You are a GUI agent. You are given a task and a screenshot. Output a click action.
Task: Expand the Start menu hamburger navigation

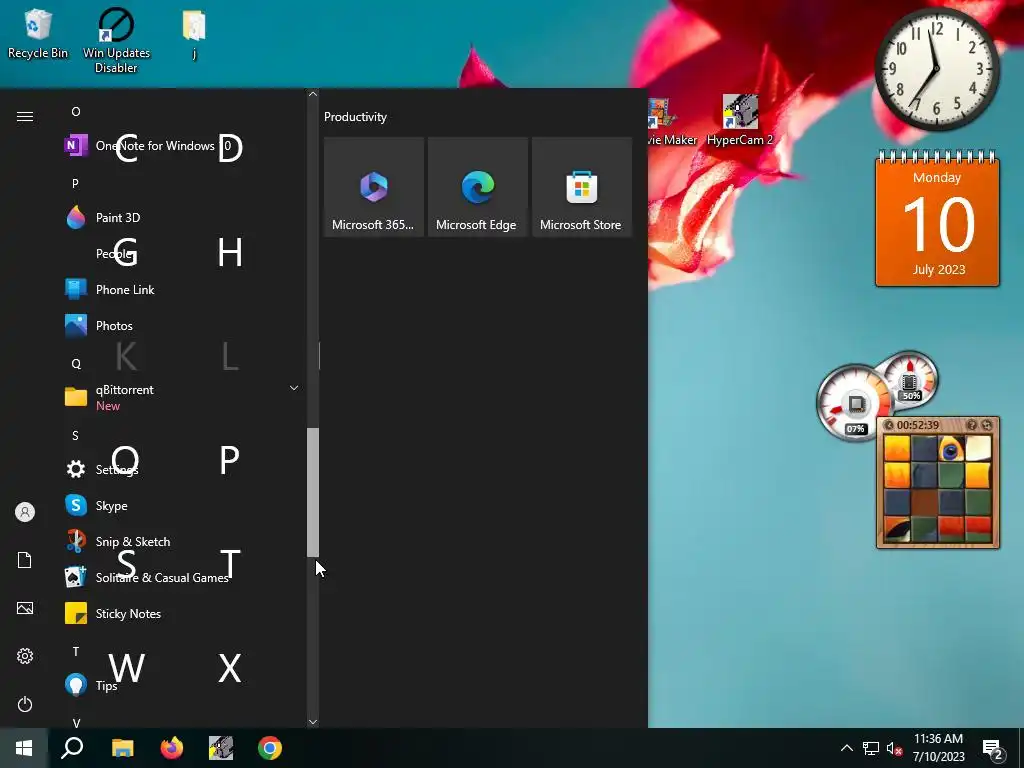(25, 116)
